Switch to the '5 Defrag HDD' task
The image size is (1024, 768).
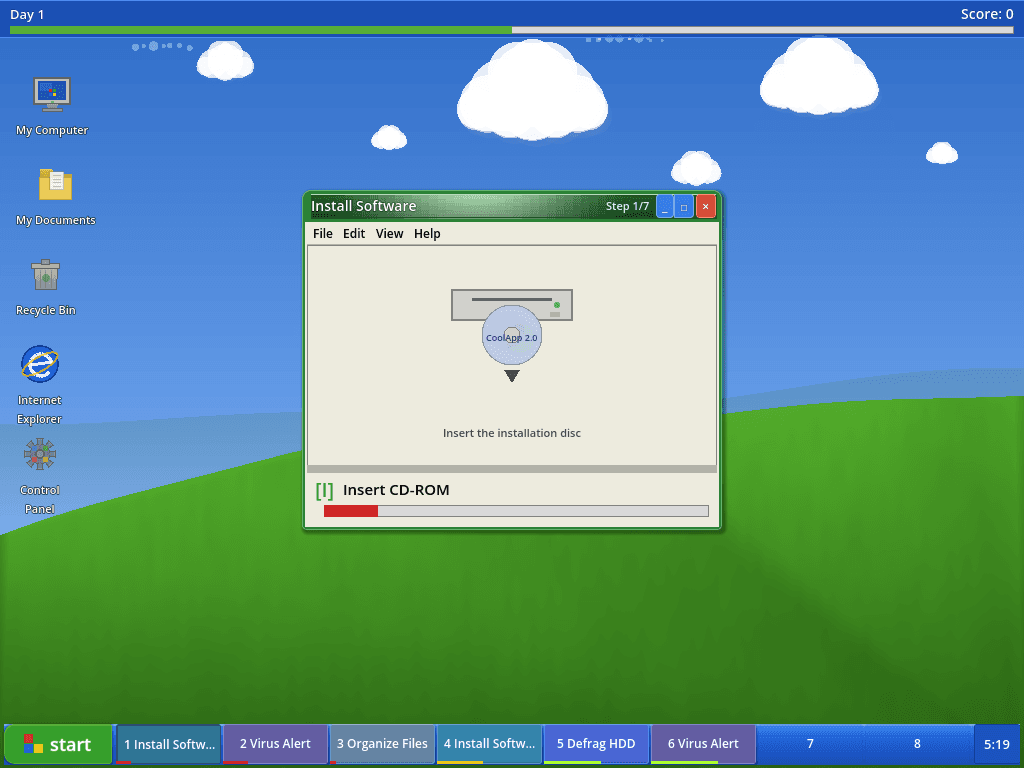[596, 744]
